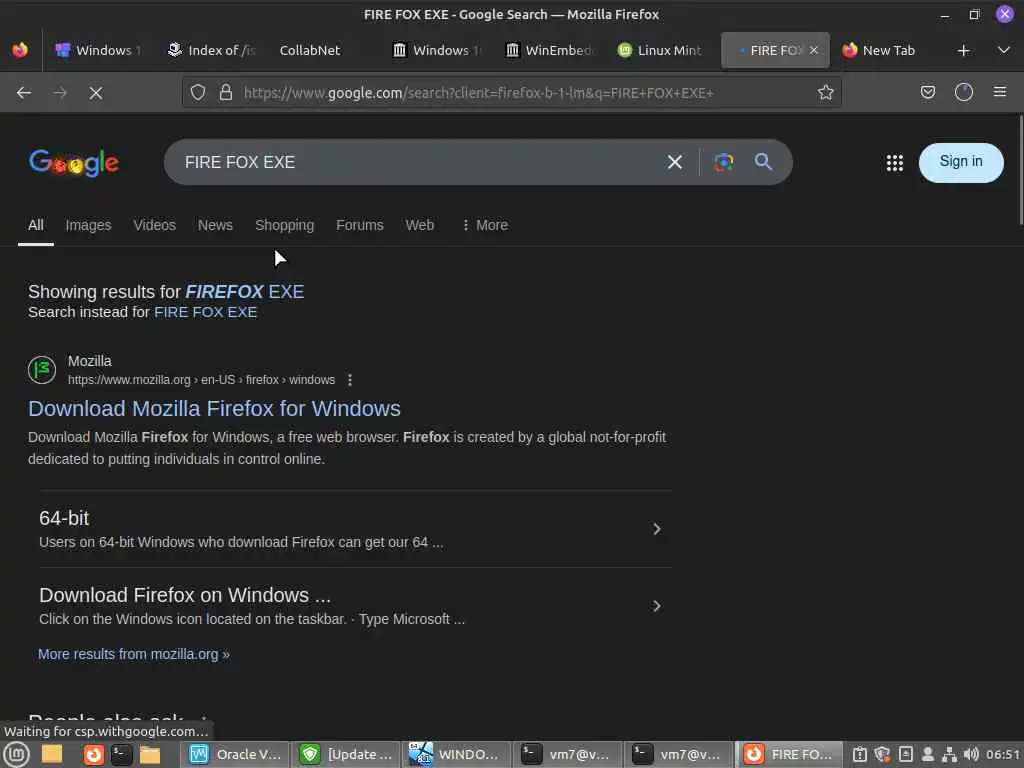
Task: Select the Shopping search filter
Action: (x=284, y=225)
